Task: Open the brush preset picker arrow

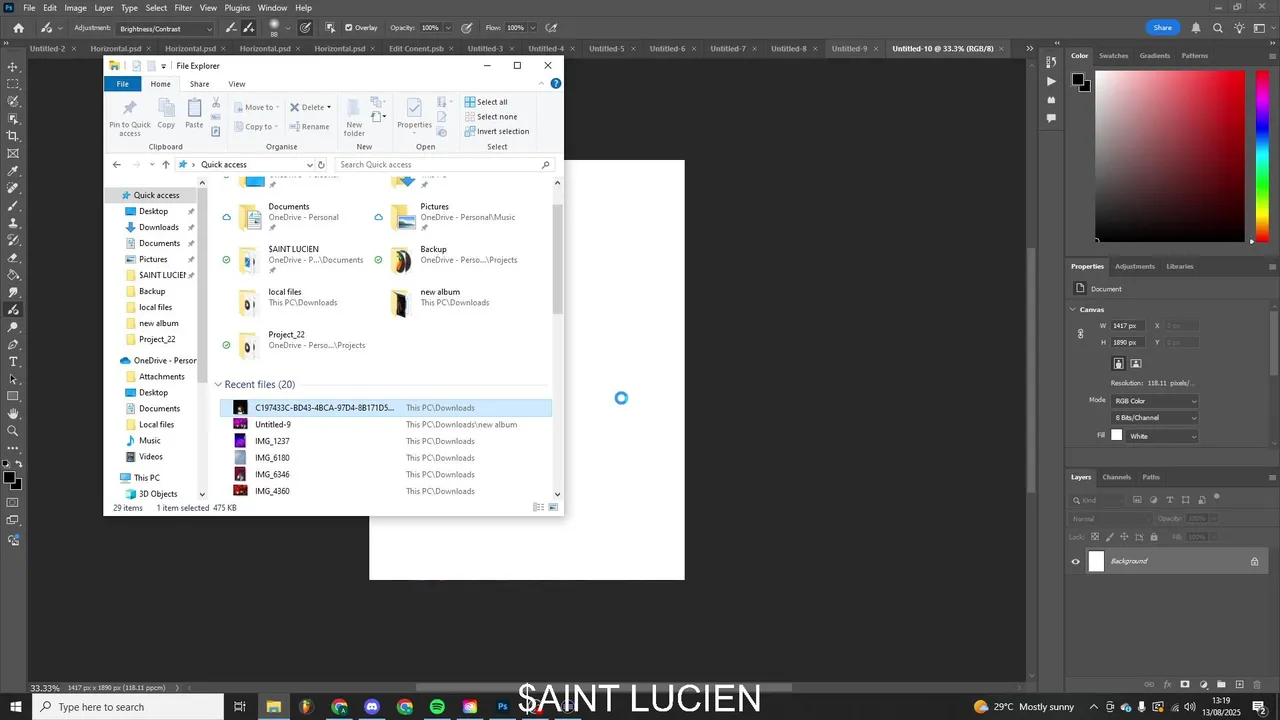Action: point(288,28)
